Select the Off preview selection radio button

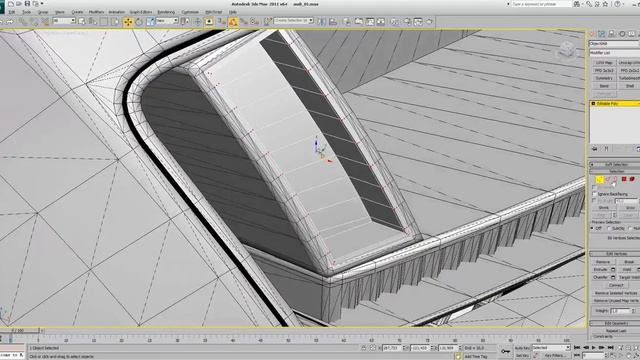pos(593,228)
